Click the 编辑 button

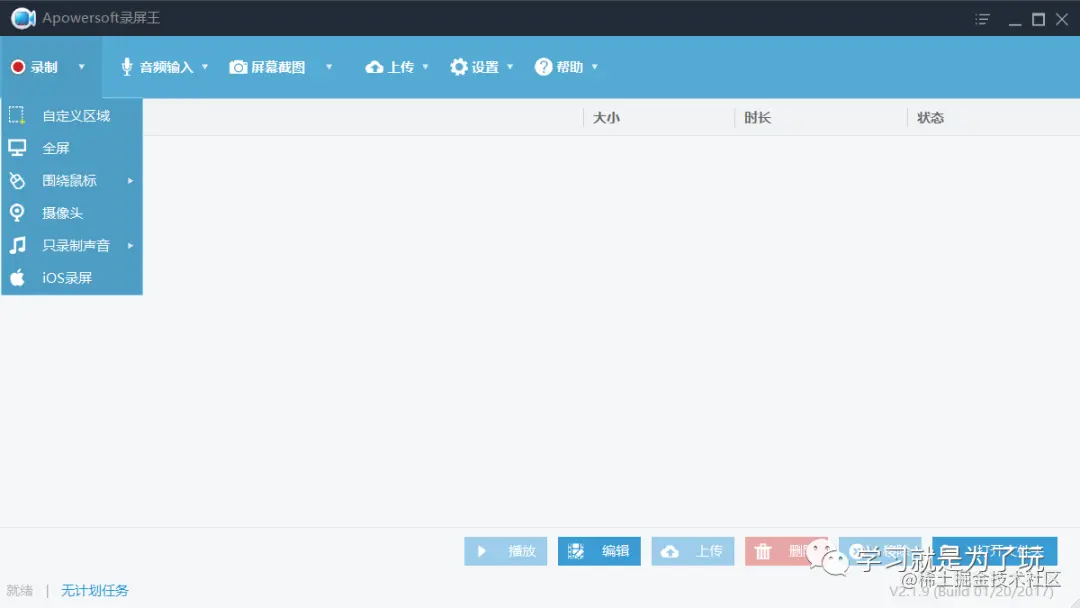tap(599, 551)
